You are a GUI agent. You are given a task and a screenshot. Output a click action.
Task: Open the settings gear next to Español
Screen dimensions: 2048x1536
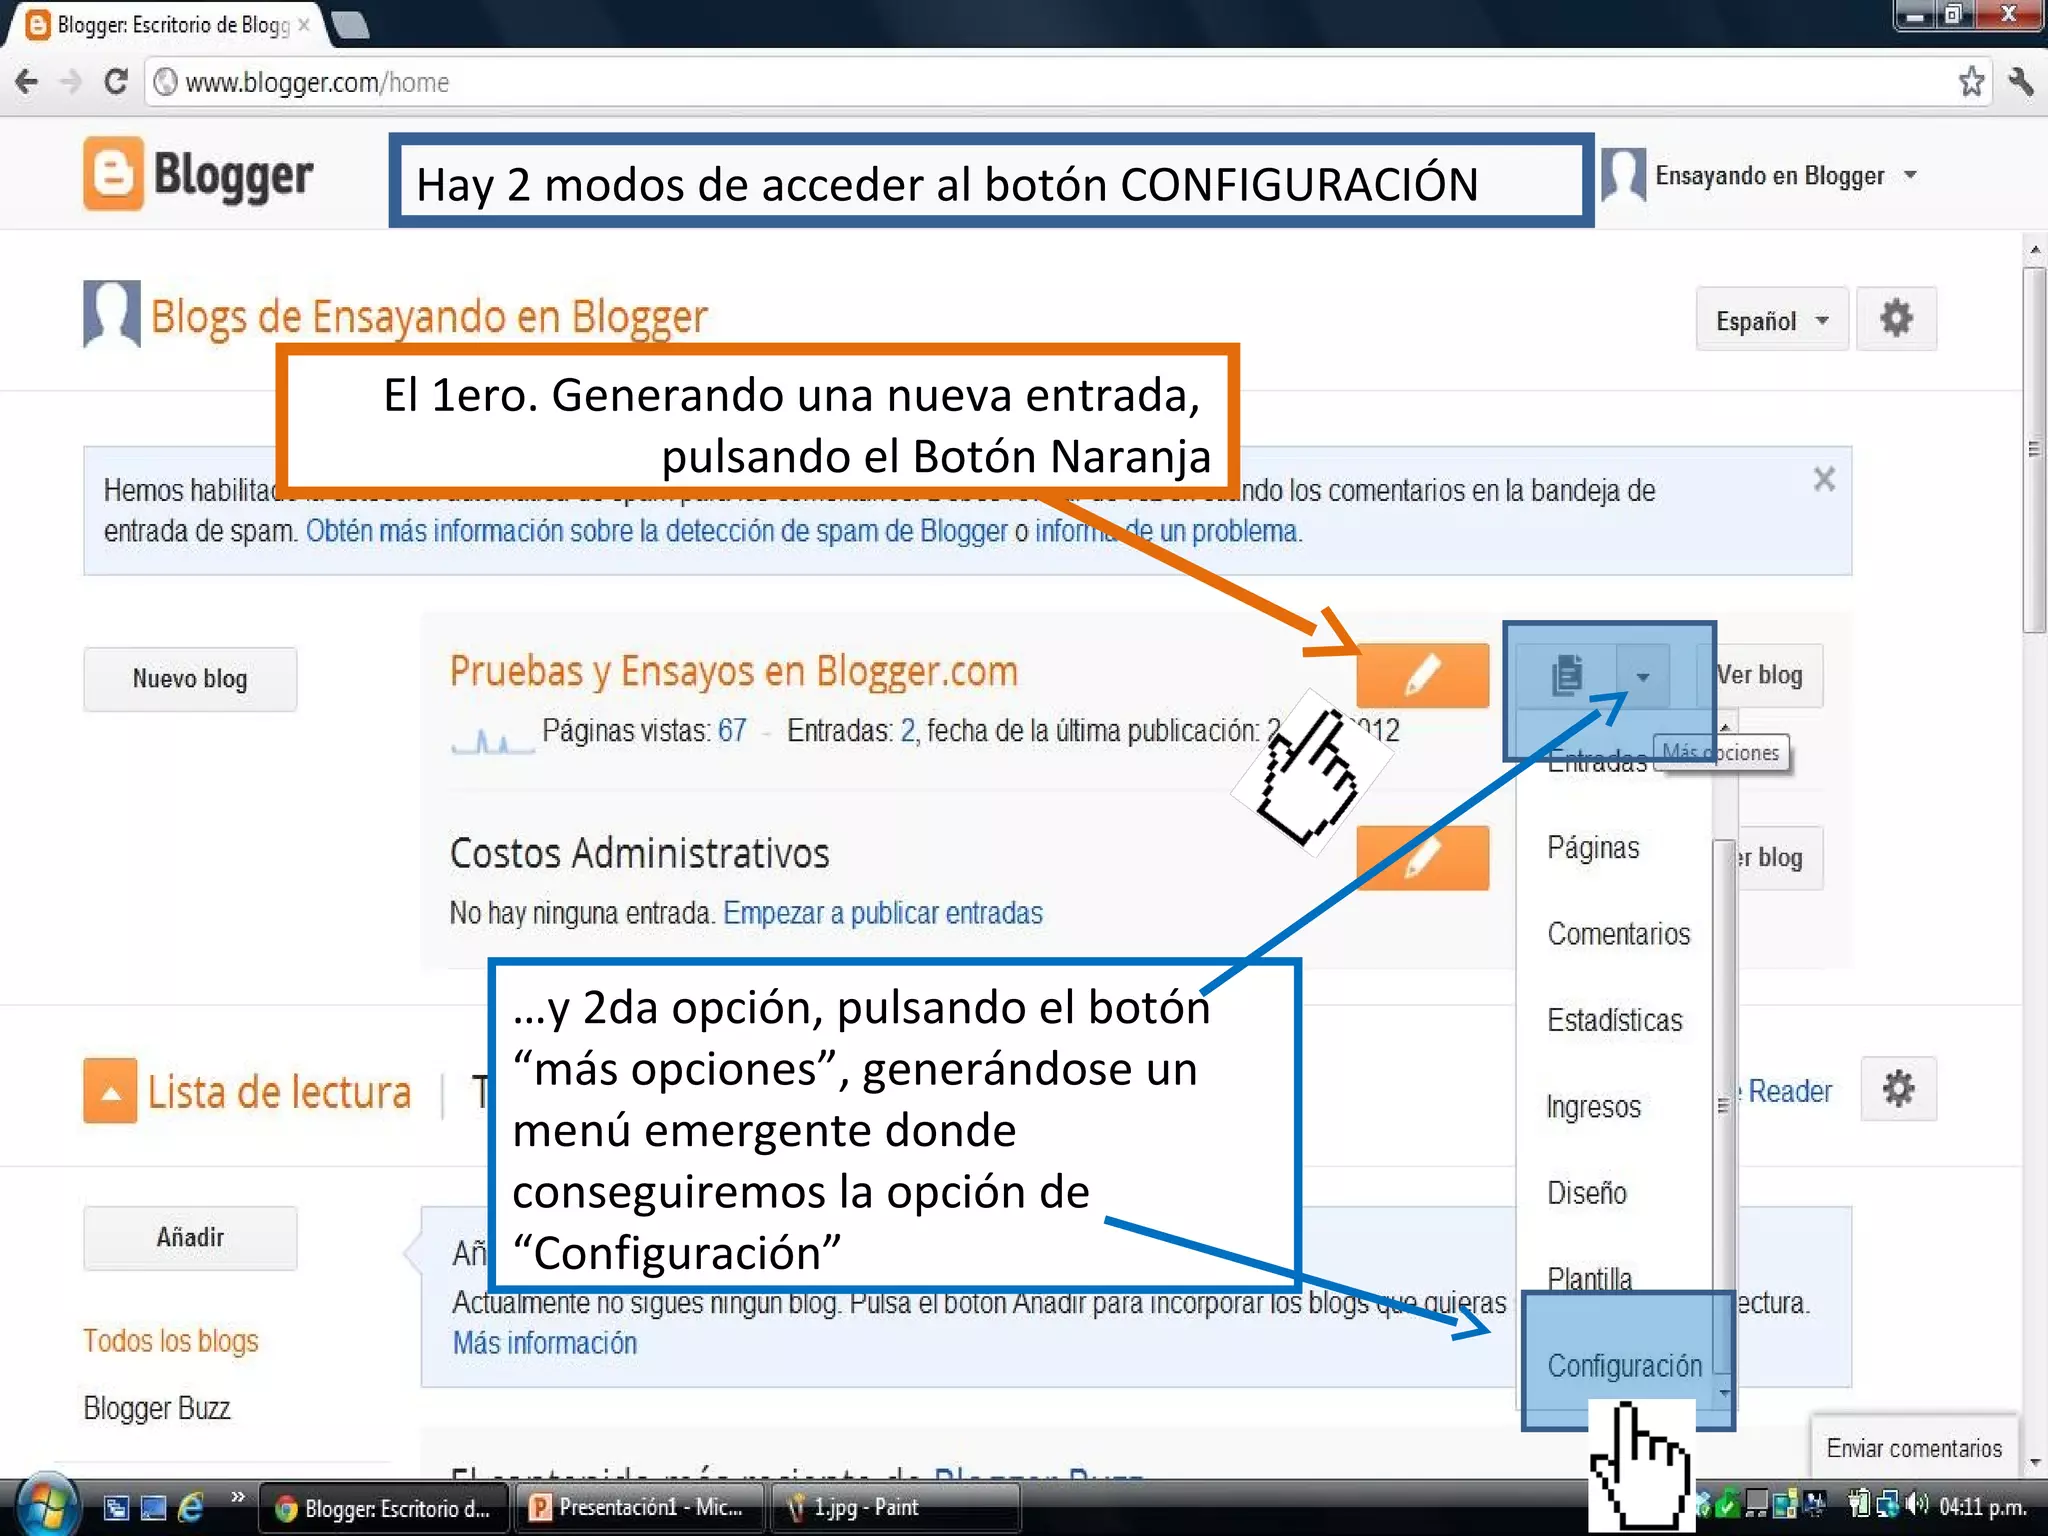(1896, 320)
